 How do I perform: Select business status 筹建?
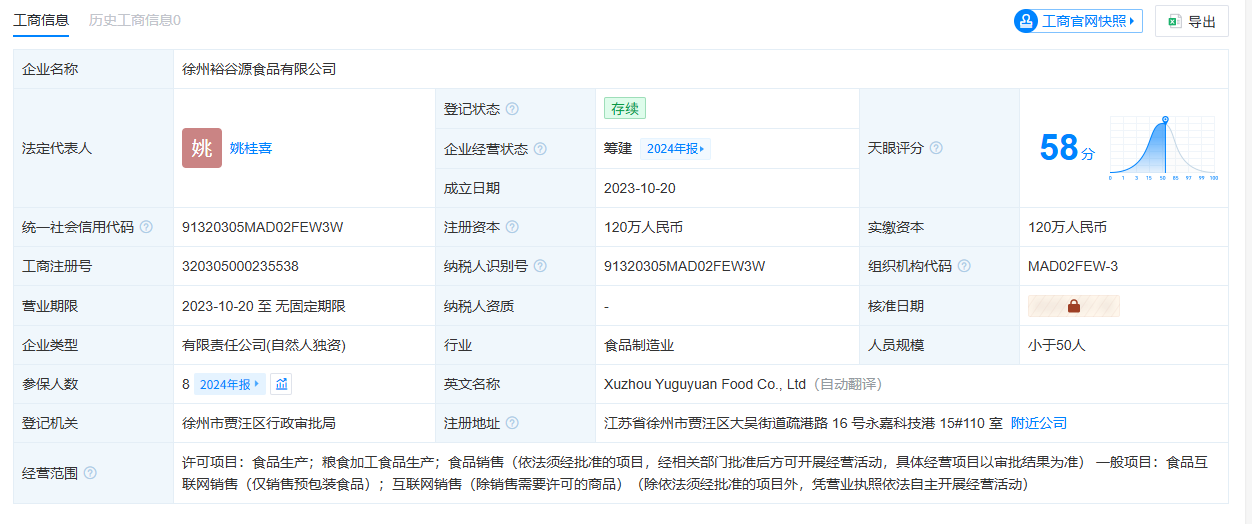[x=618, y=149]
